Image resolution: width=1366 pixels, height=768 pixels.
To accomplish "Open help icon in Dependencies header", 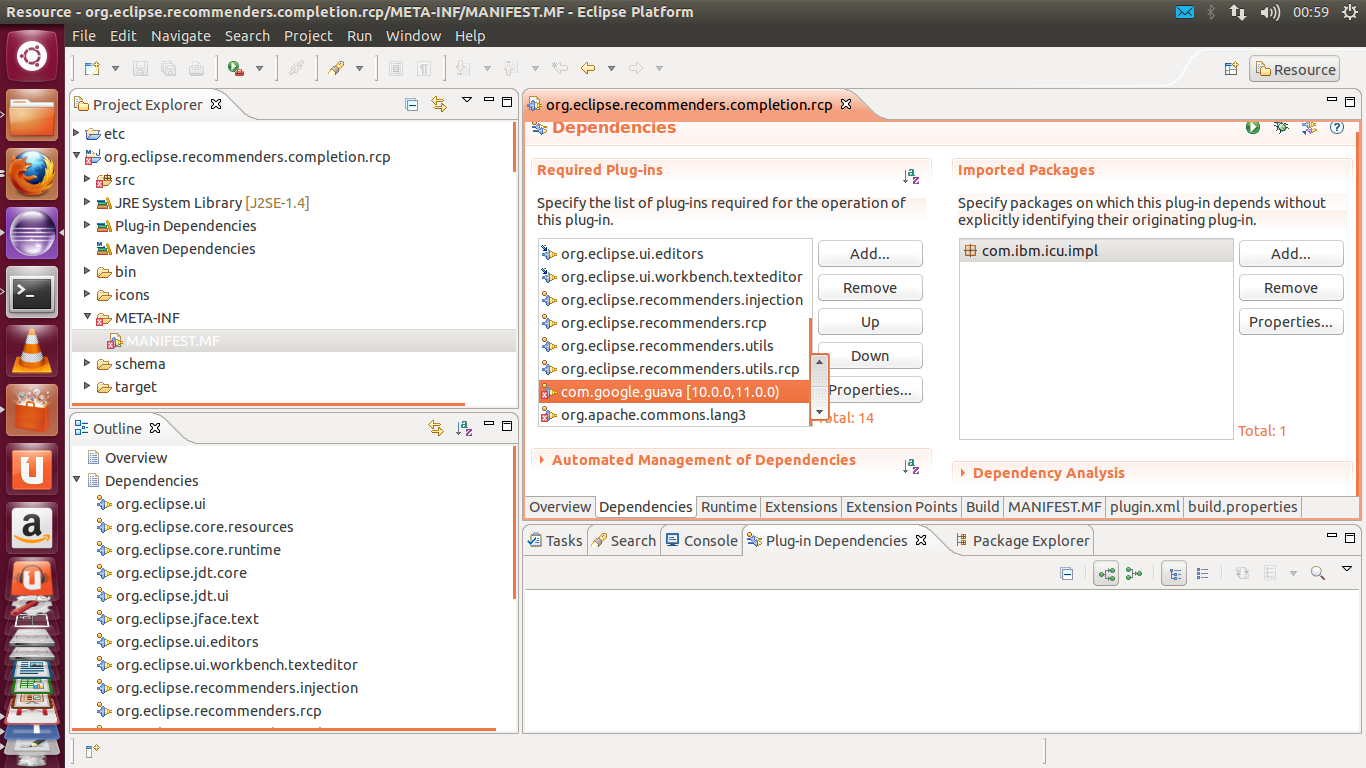I will click(x=1337, y=127).
